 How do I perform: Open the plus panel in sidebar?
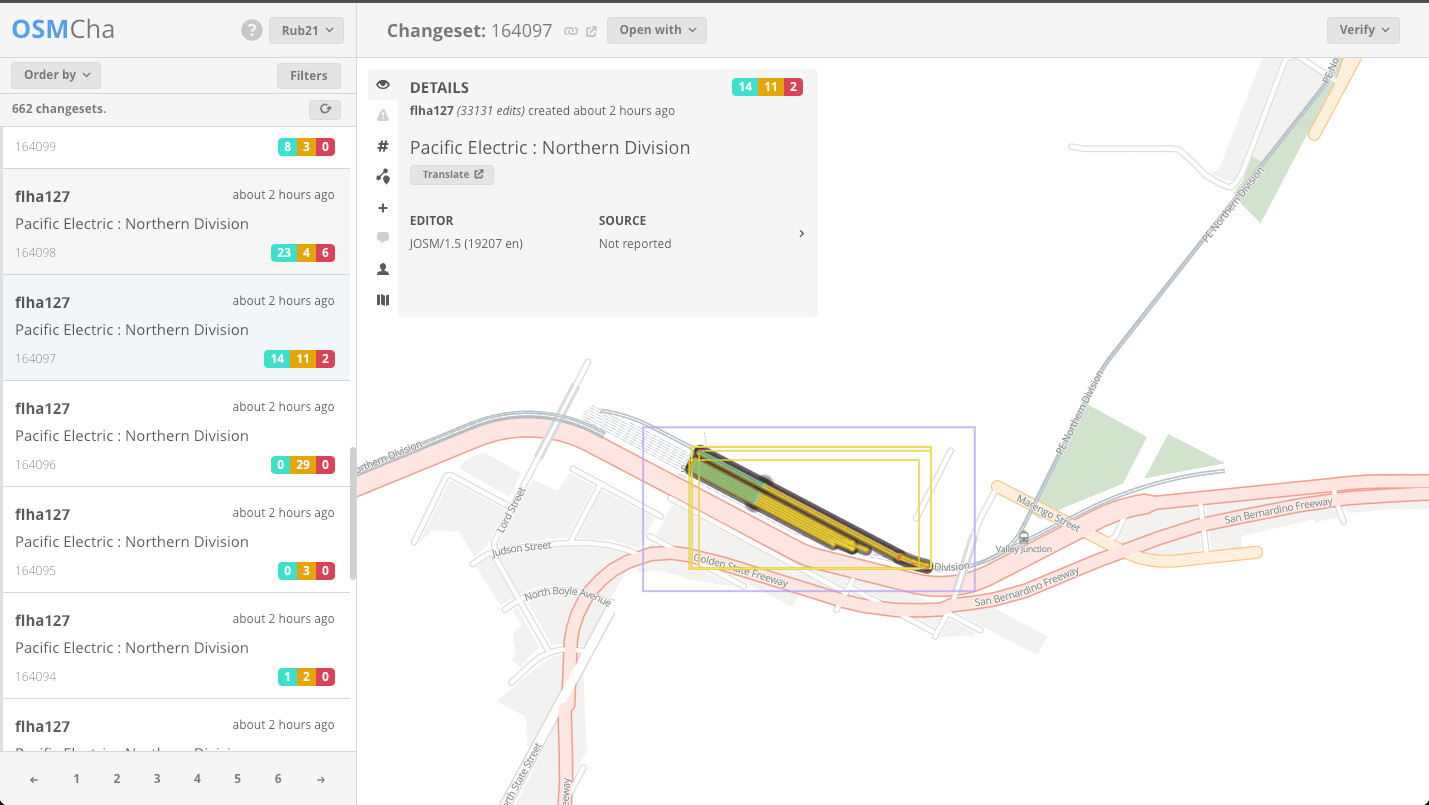[383, 208]
